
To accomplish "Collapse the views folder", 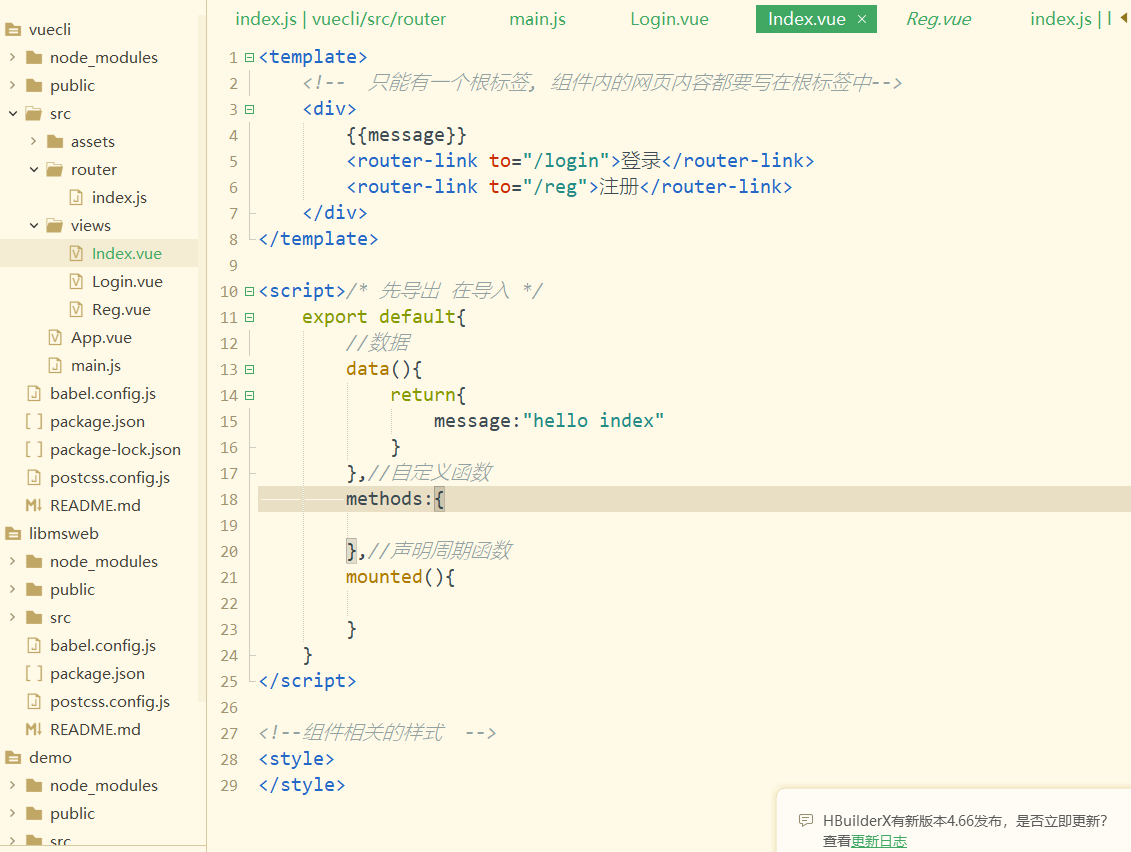I will 33,226.
